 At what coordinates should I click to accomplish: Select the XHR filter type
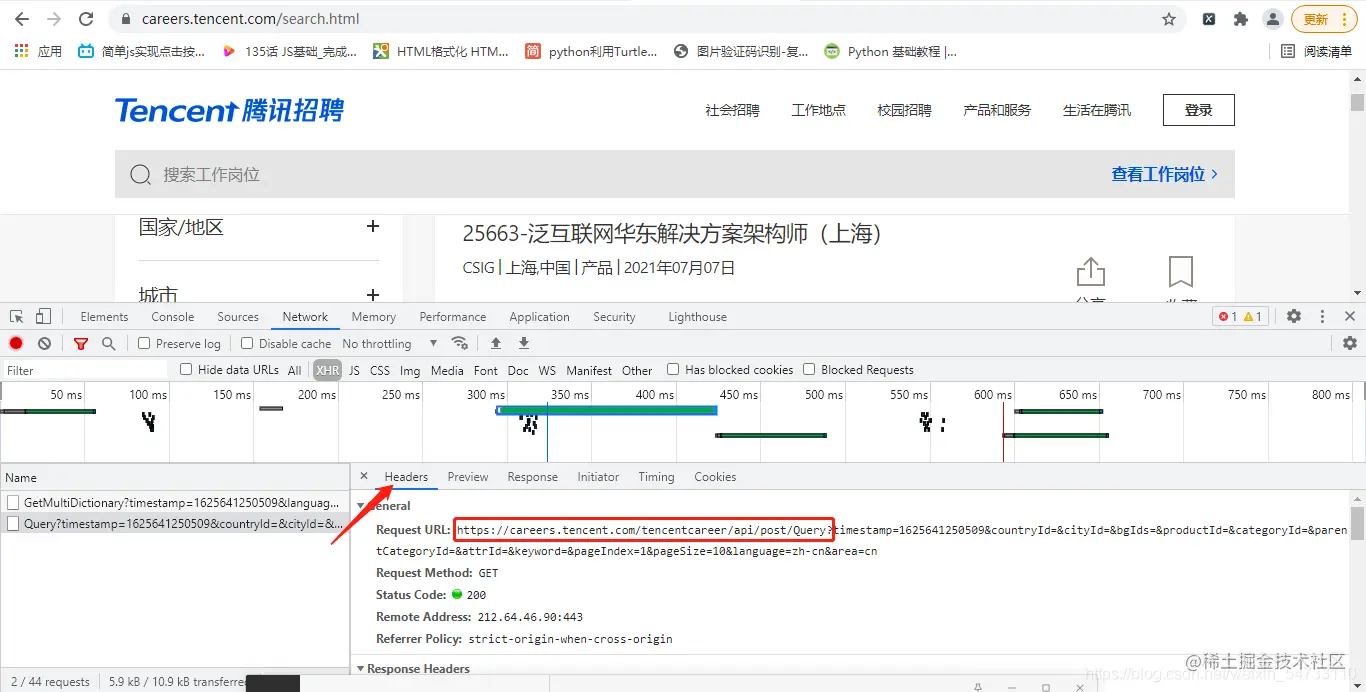pos(328,370)
